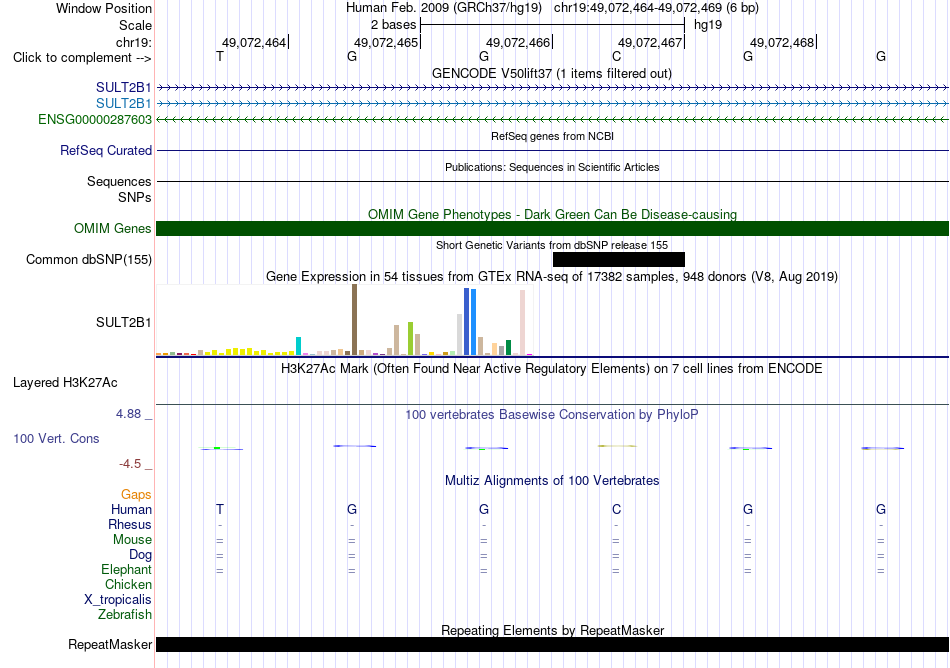The width and height of the screenshot is (950, 668).
Task: Click the dark blue GTEx expression bar
Action: click(x=467, y=322)
